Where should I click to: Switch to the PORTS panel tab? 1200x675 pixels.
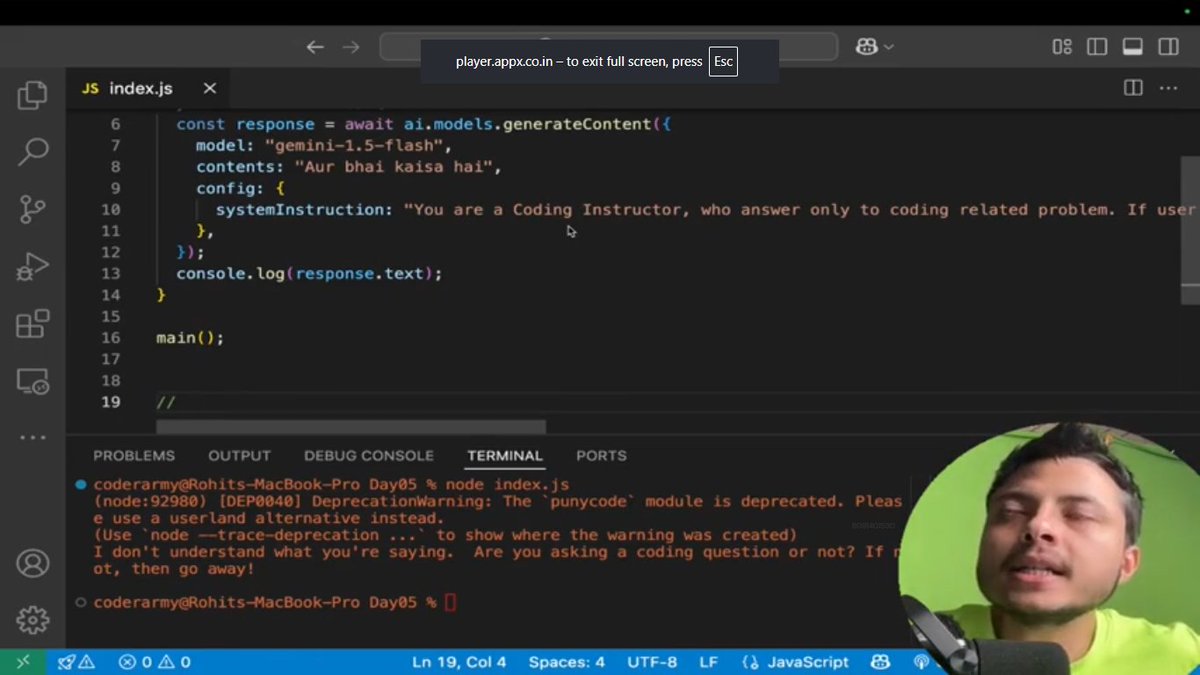(x=601, y=455)
